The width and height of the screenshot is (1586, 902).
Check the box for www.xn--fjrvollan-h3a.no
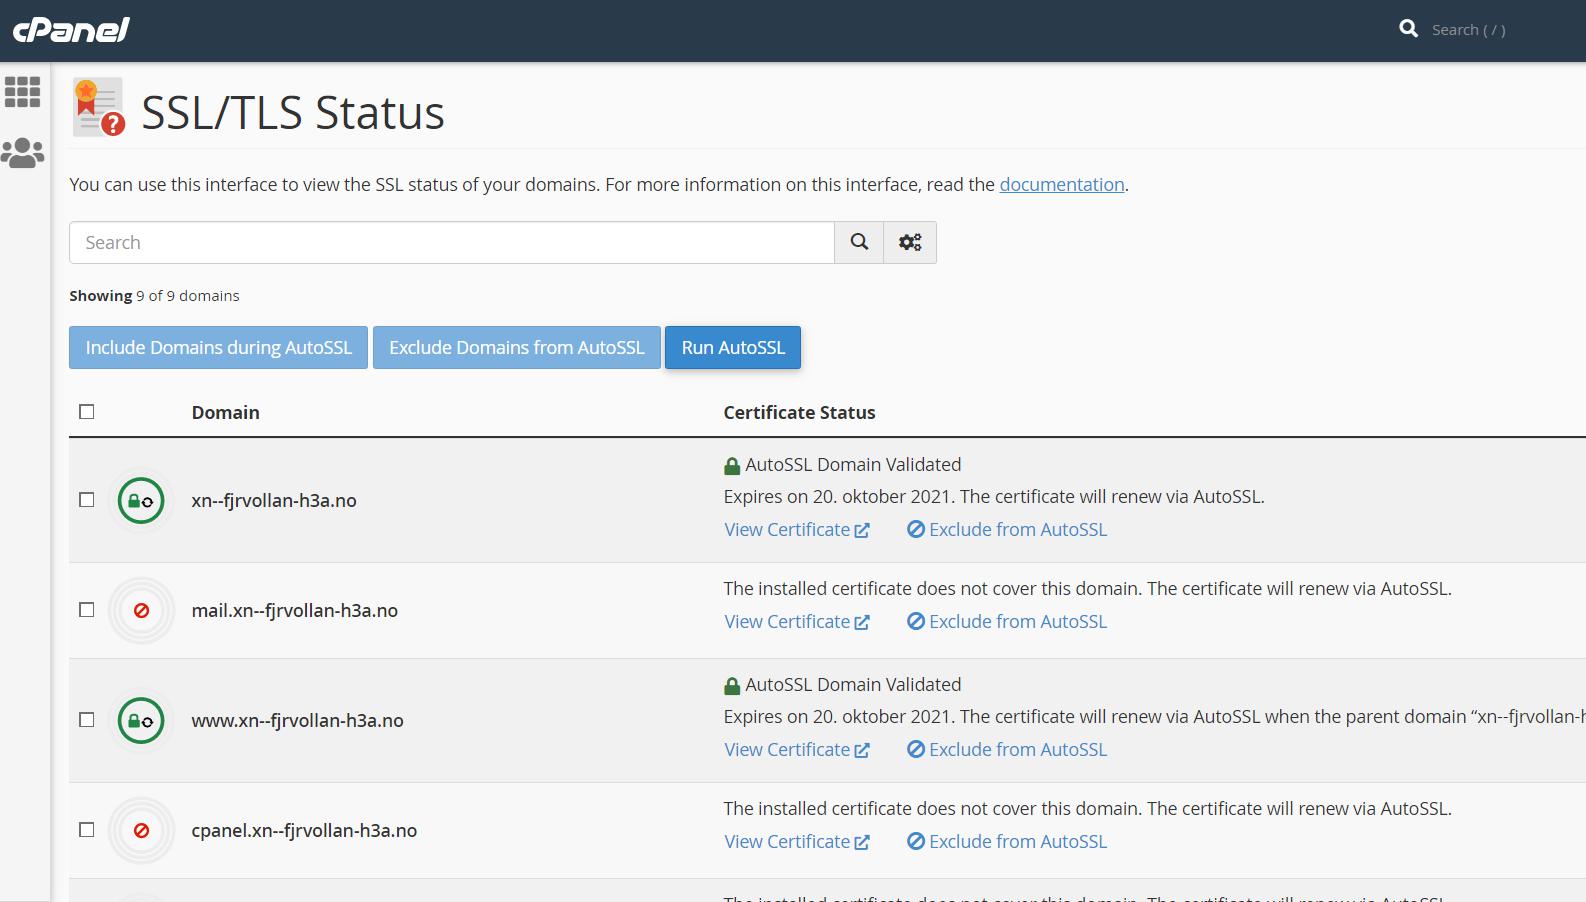[x=87, y=720]
